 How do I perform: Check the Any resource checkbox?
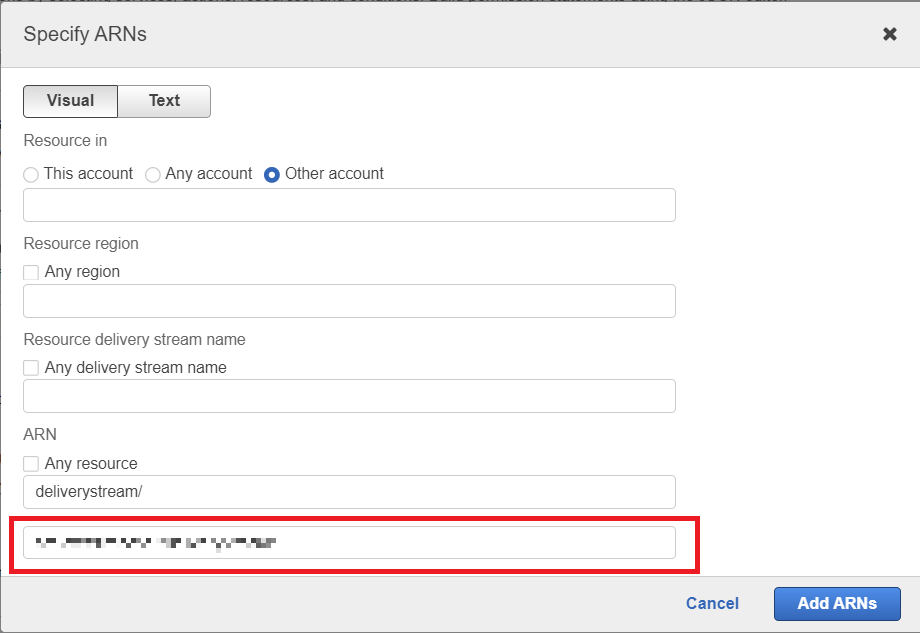[32, 464]
